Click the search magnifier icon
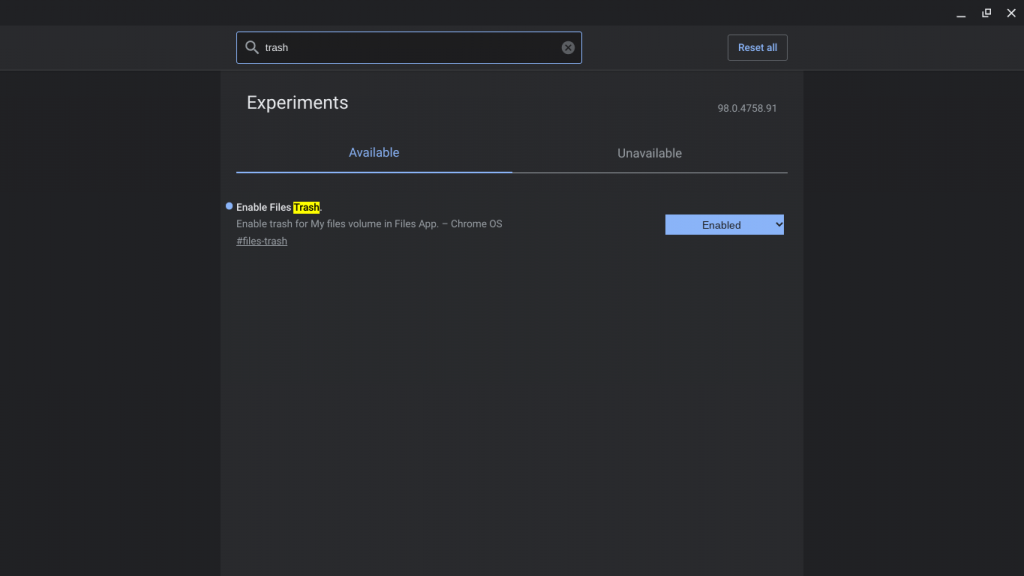The image size is (1024, 576). click(251, 47)
